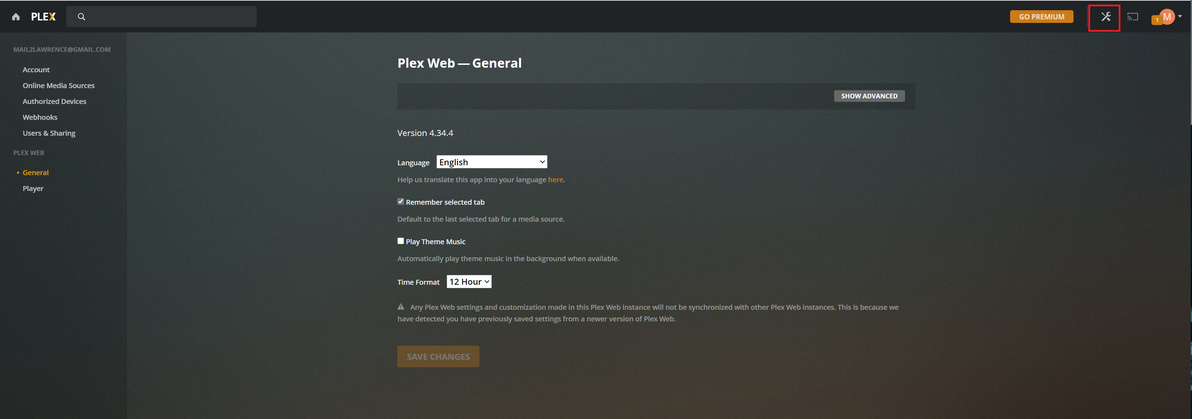Open the Language dropdown
The height and width of the screenshot is (419, 1192).
(x=492, y=162)
